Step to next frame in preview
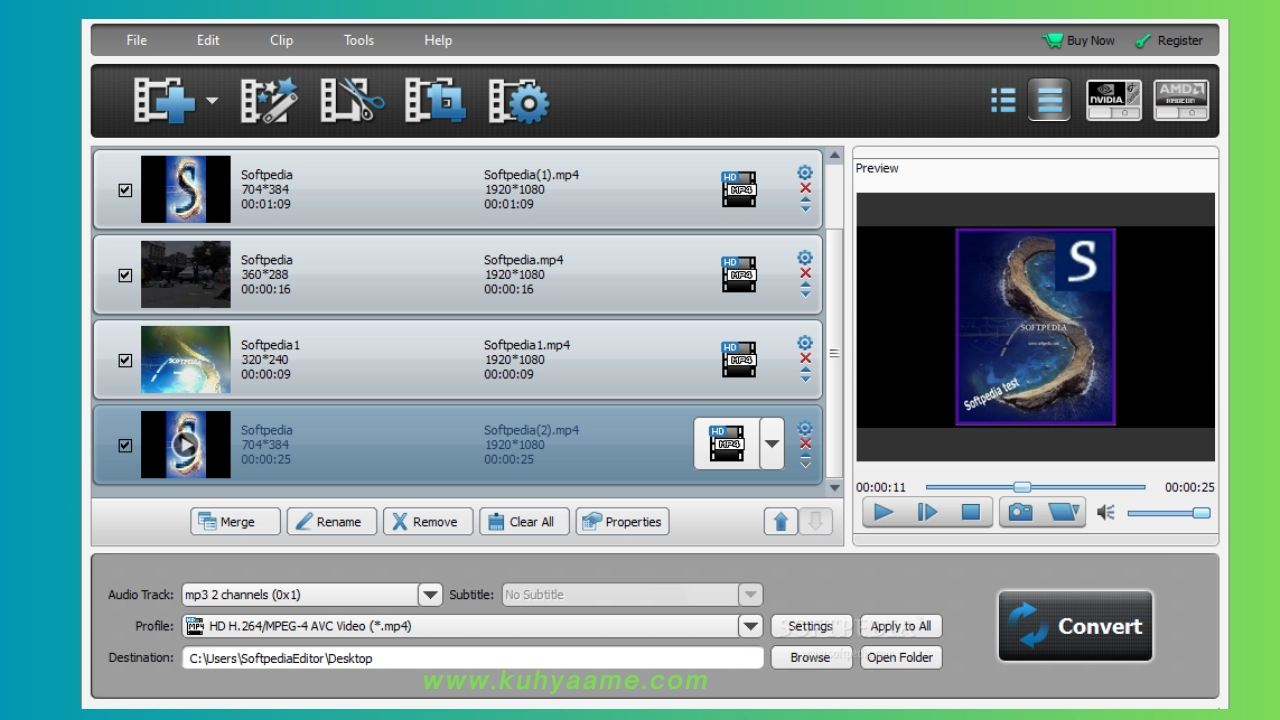1280x720 pixels. click(x=927, y=512)
